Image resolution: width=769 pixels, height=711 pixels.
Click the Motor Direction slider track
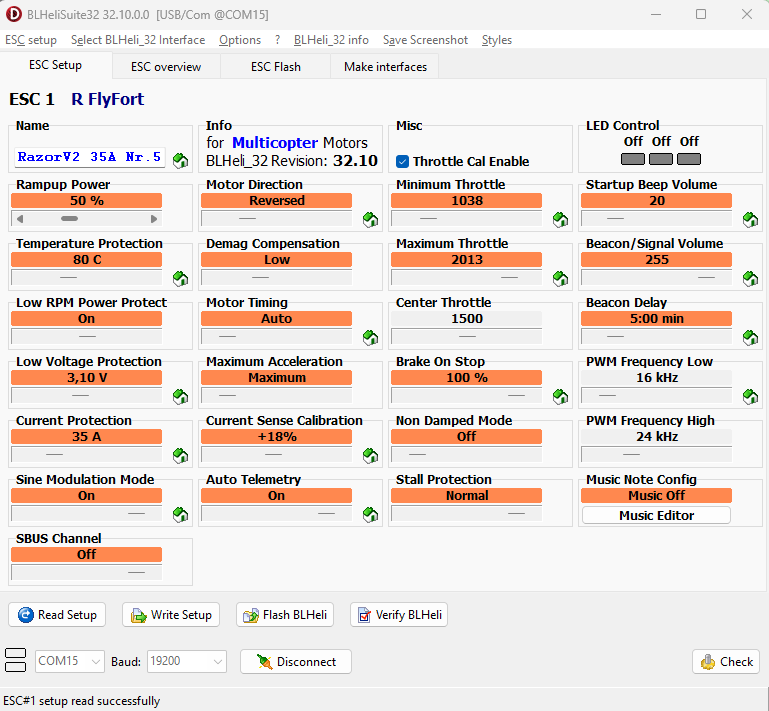(x=277, y=218)
